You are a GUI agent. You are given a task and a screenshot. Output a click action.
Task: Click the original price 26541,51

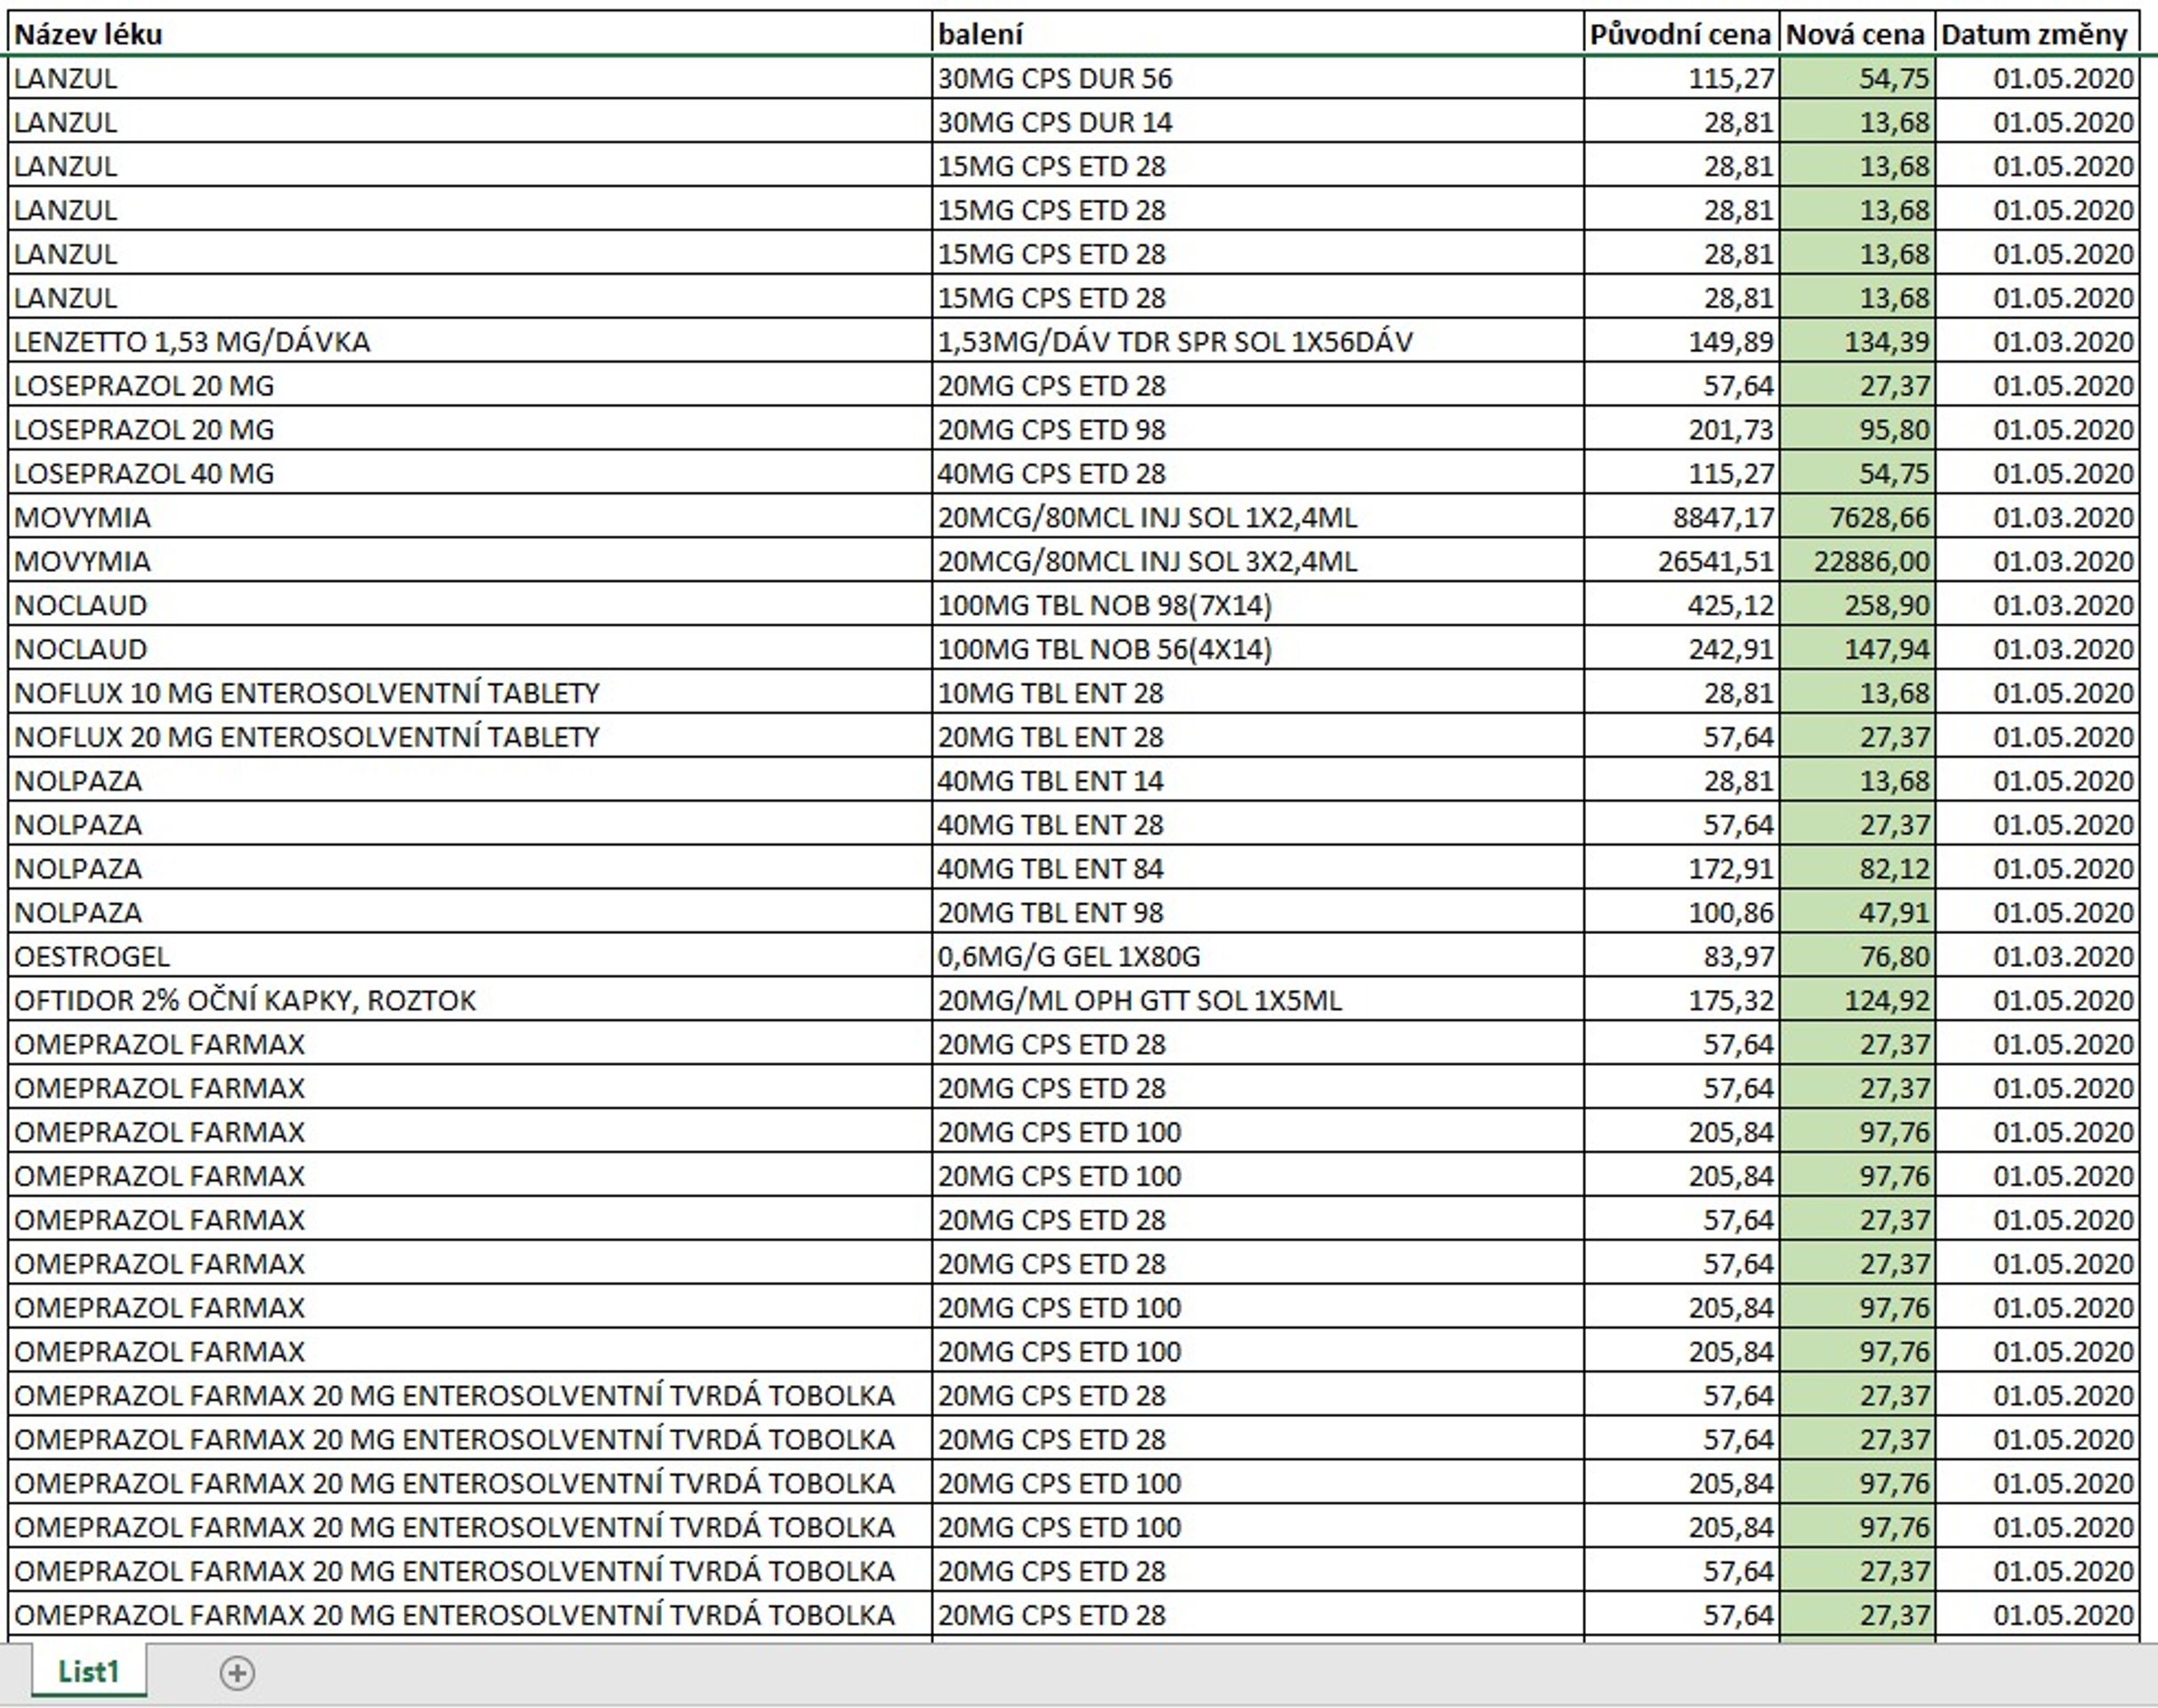click(x=1682, y=562)
